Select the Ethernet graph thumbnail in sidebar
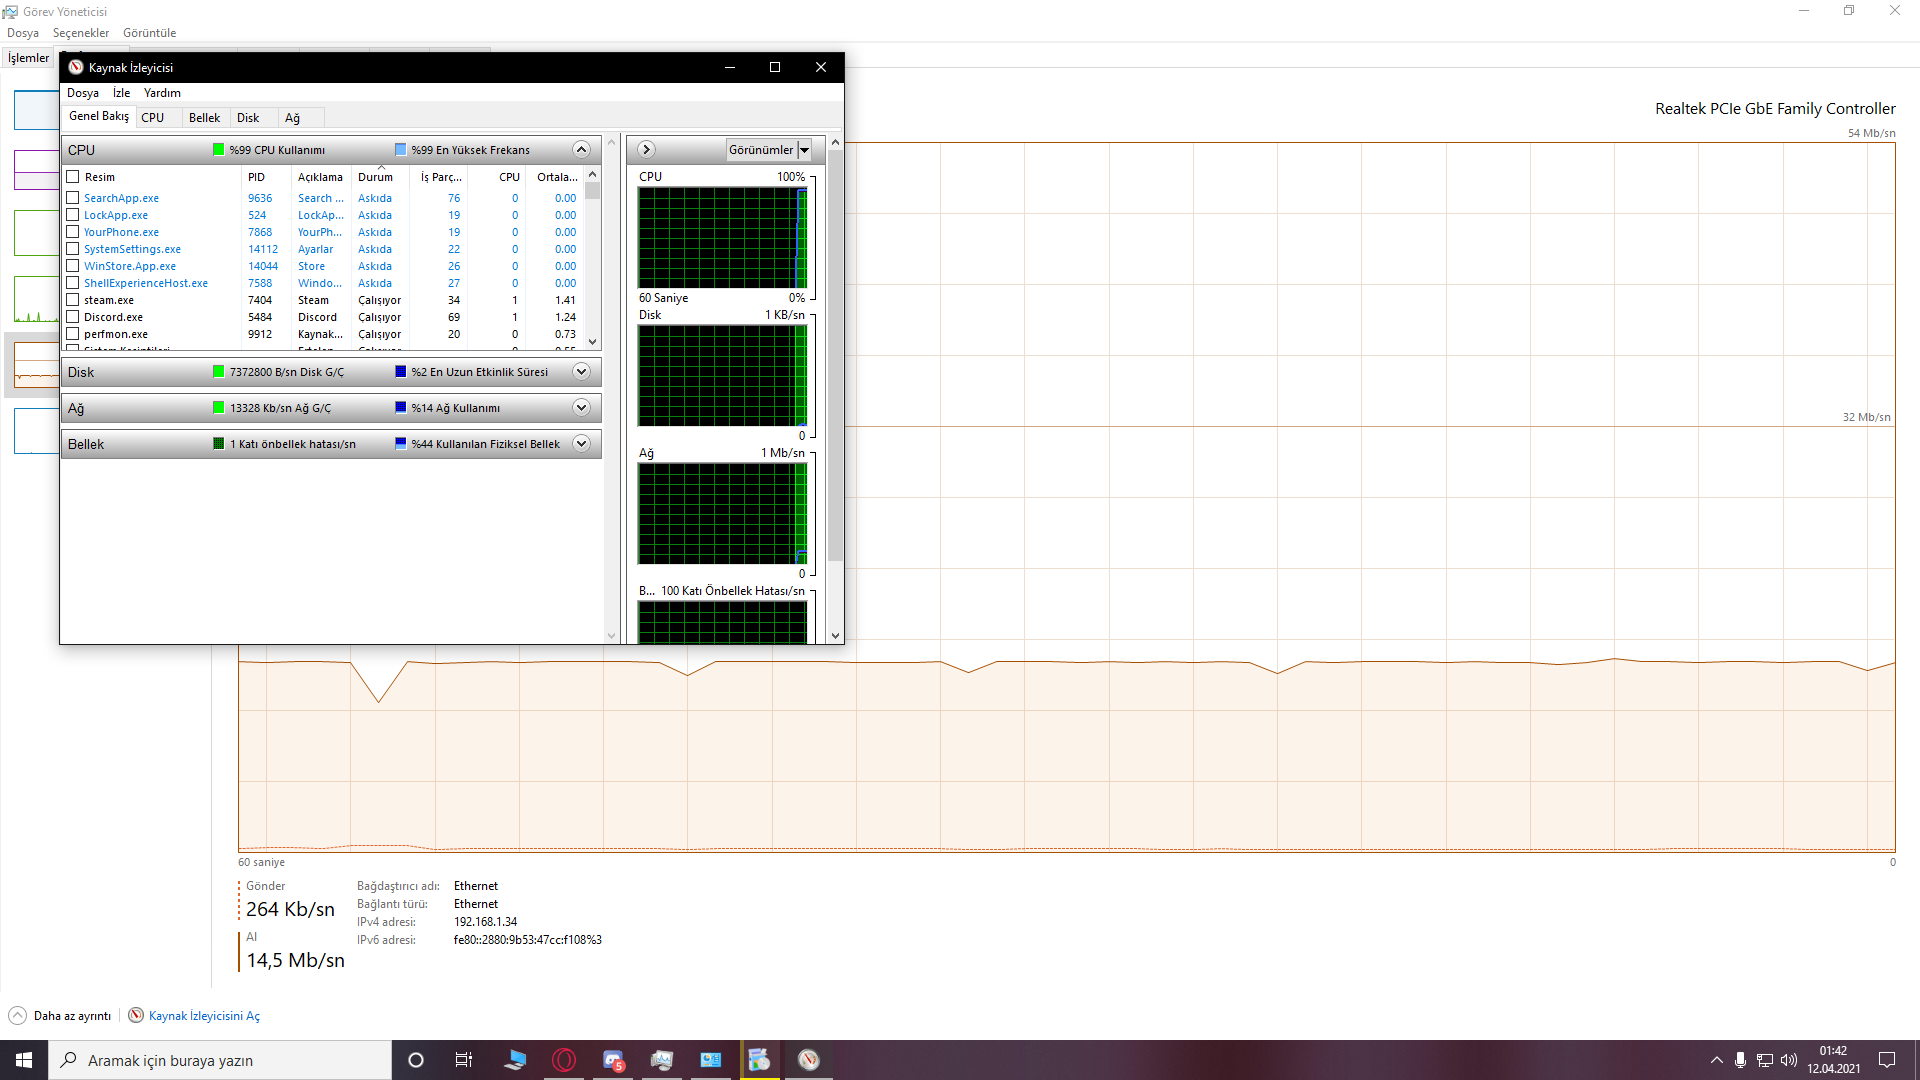Screen dimensions: 1920x1080 coord(36,365)
